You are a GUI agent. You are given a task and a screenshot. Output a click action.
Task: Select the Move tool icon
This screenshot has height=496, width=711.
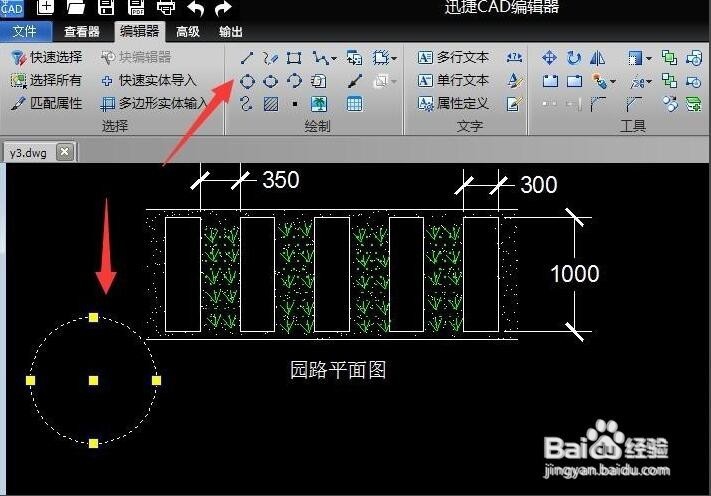549,58
